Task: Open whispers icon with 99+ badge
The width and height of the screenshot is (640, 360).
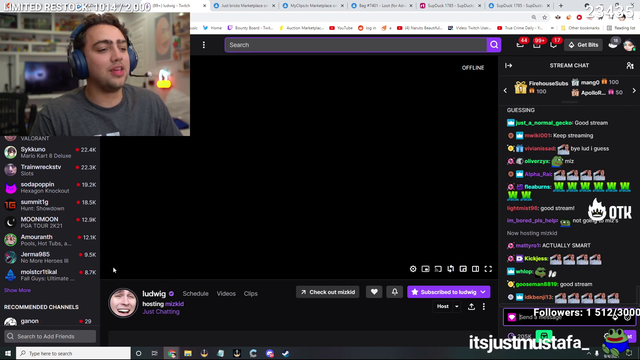Action: tap(537, 44)
